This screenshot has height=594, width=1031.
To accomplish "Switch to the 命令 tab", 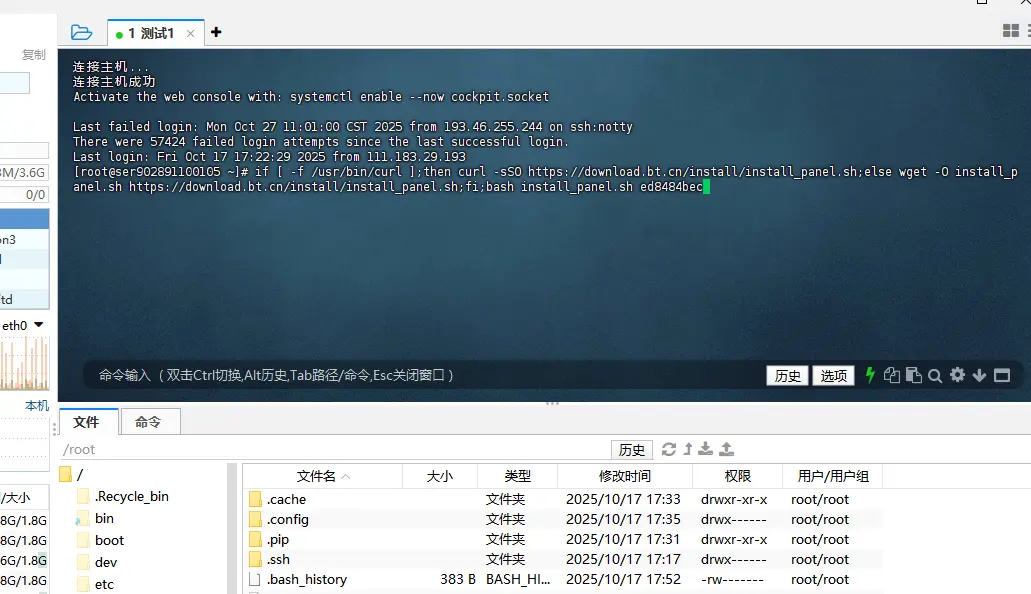I will (x=150, y=421).
